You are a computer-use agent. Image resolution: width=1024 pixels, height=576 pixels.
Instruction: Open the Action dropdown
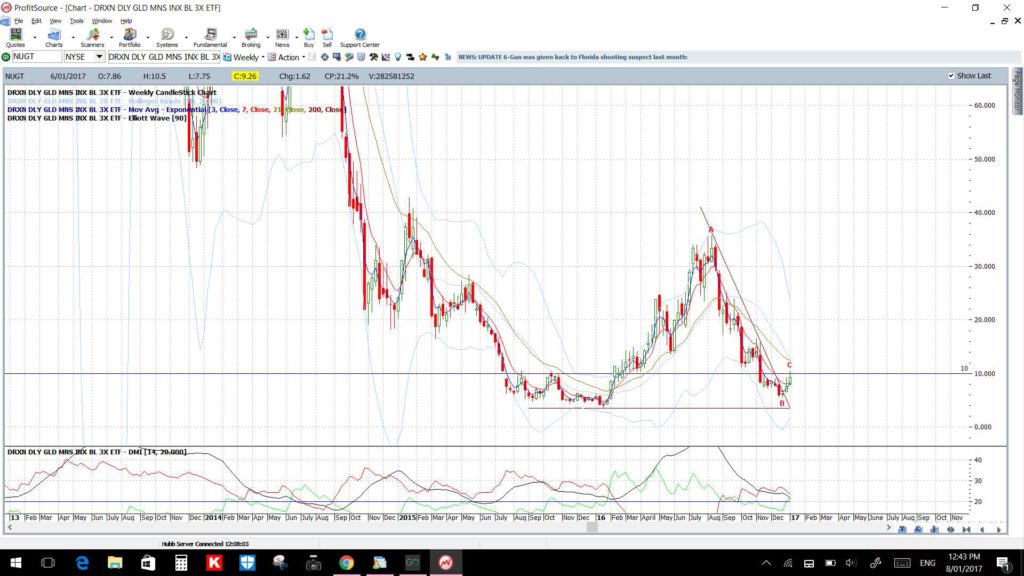[304, 57]
